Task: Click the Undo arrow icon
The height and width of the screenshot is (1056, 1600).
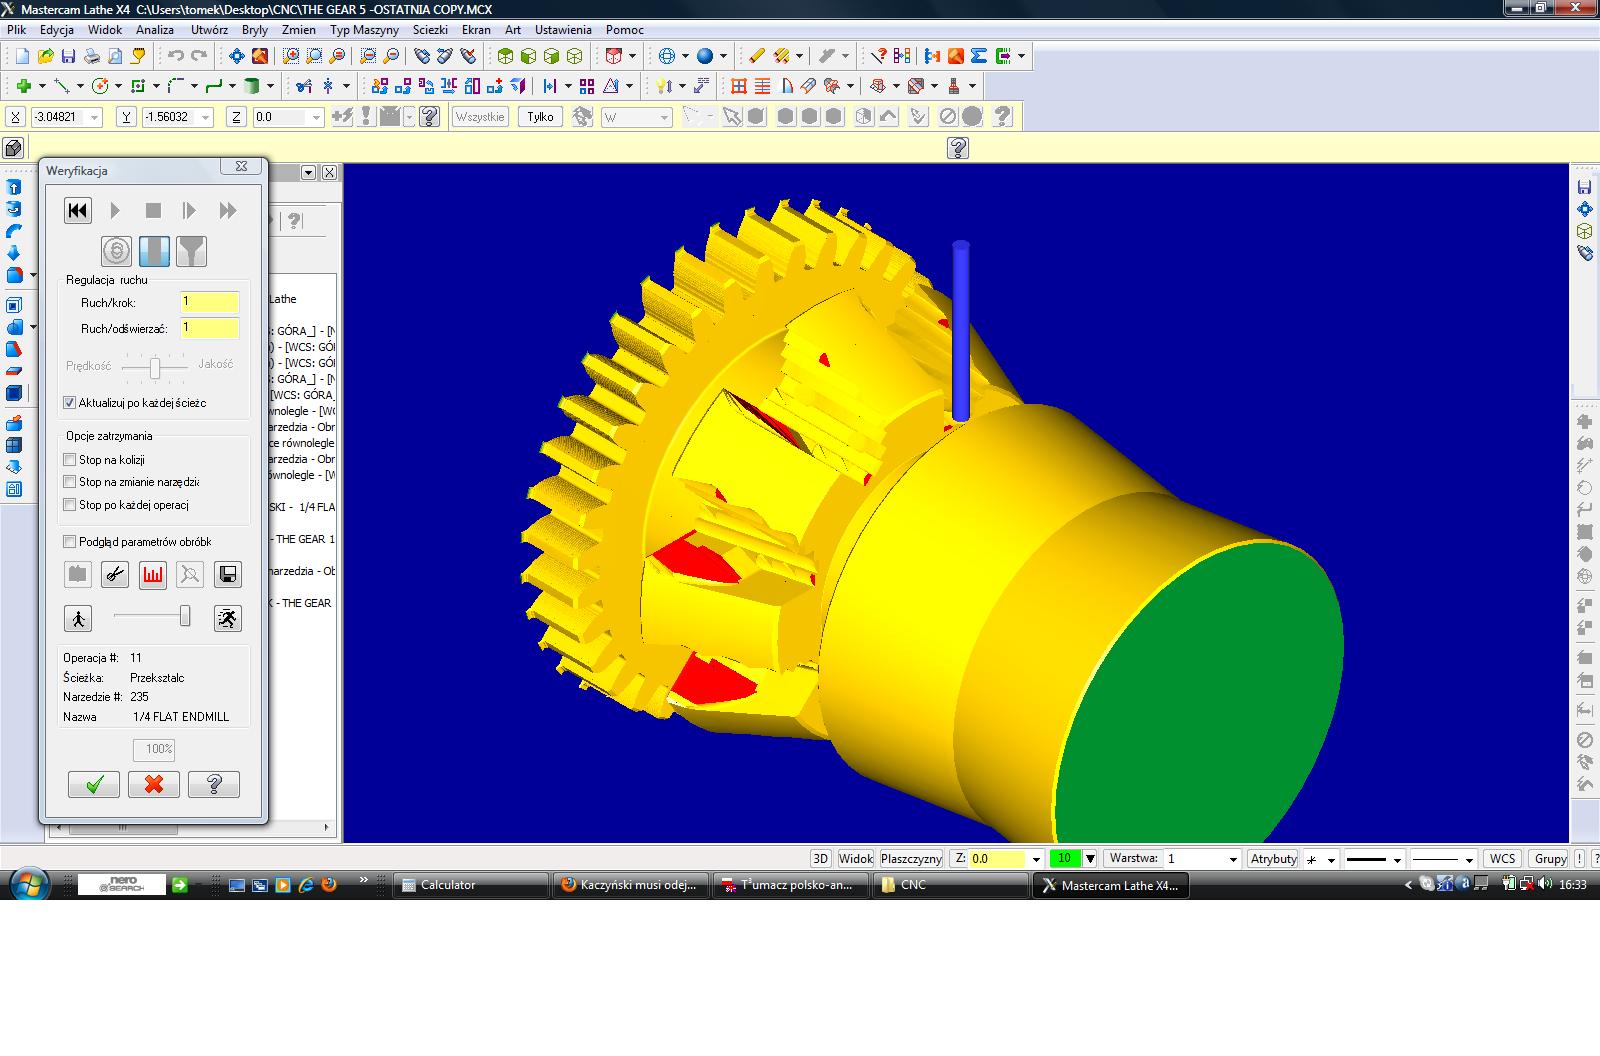Action: pyautogui.click(x=176, y=56)
